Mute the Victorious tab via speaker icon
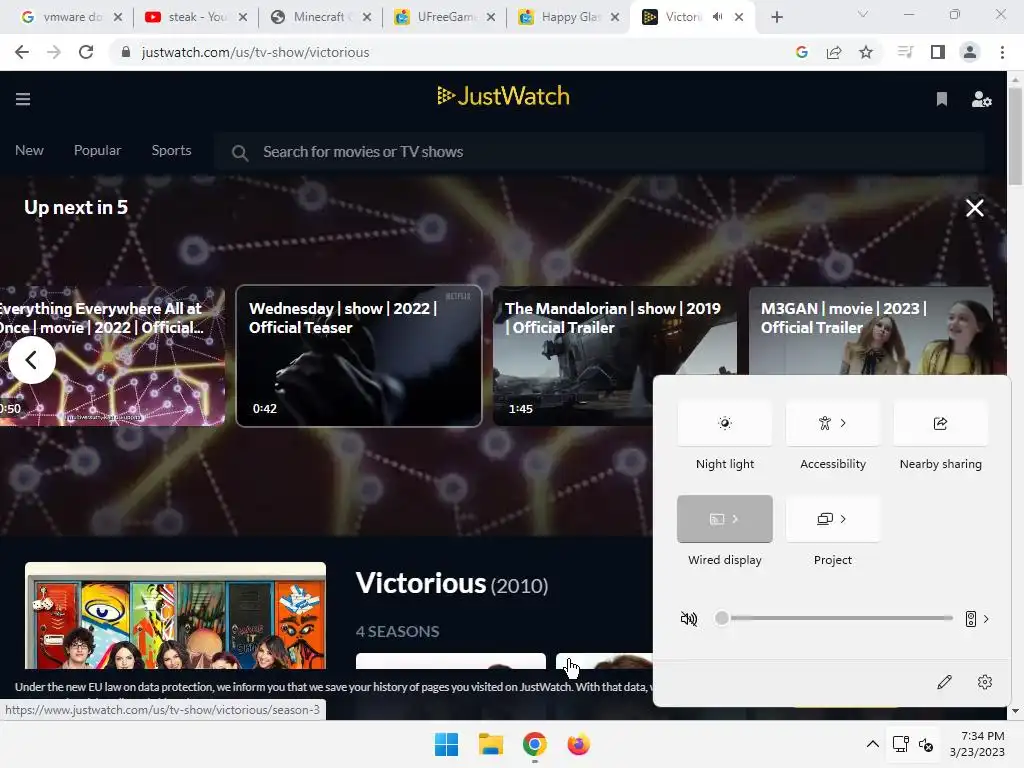1024x768 pixels. [x=718, y=17]
